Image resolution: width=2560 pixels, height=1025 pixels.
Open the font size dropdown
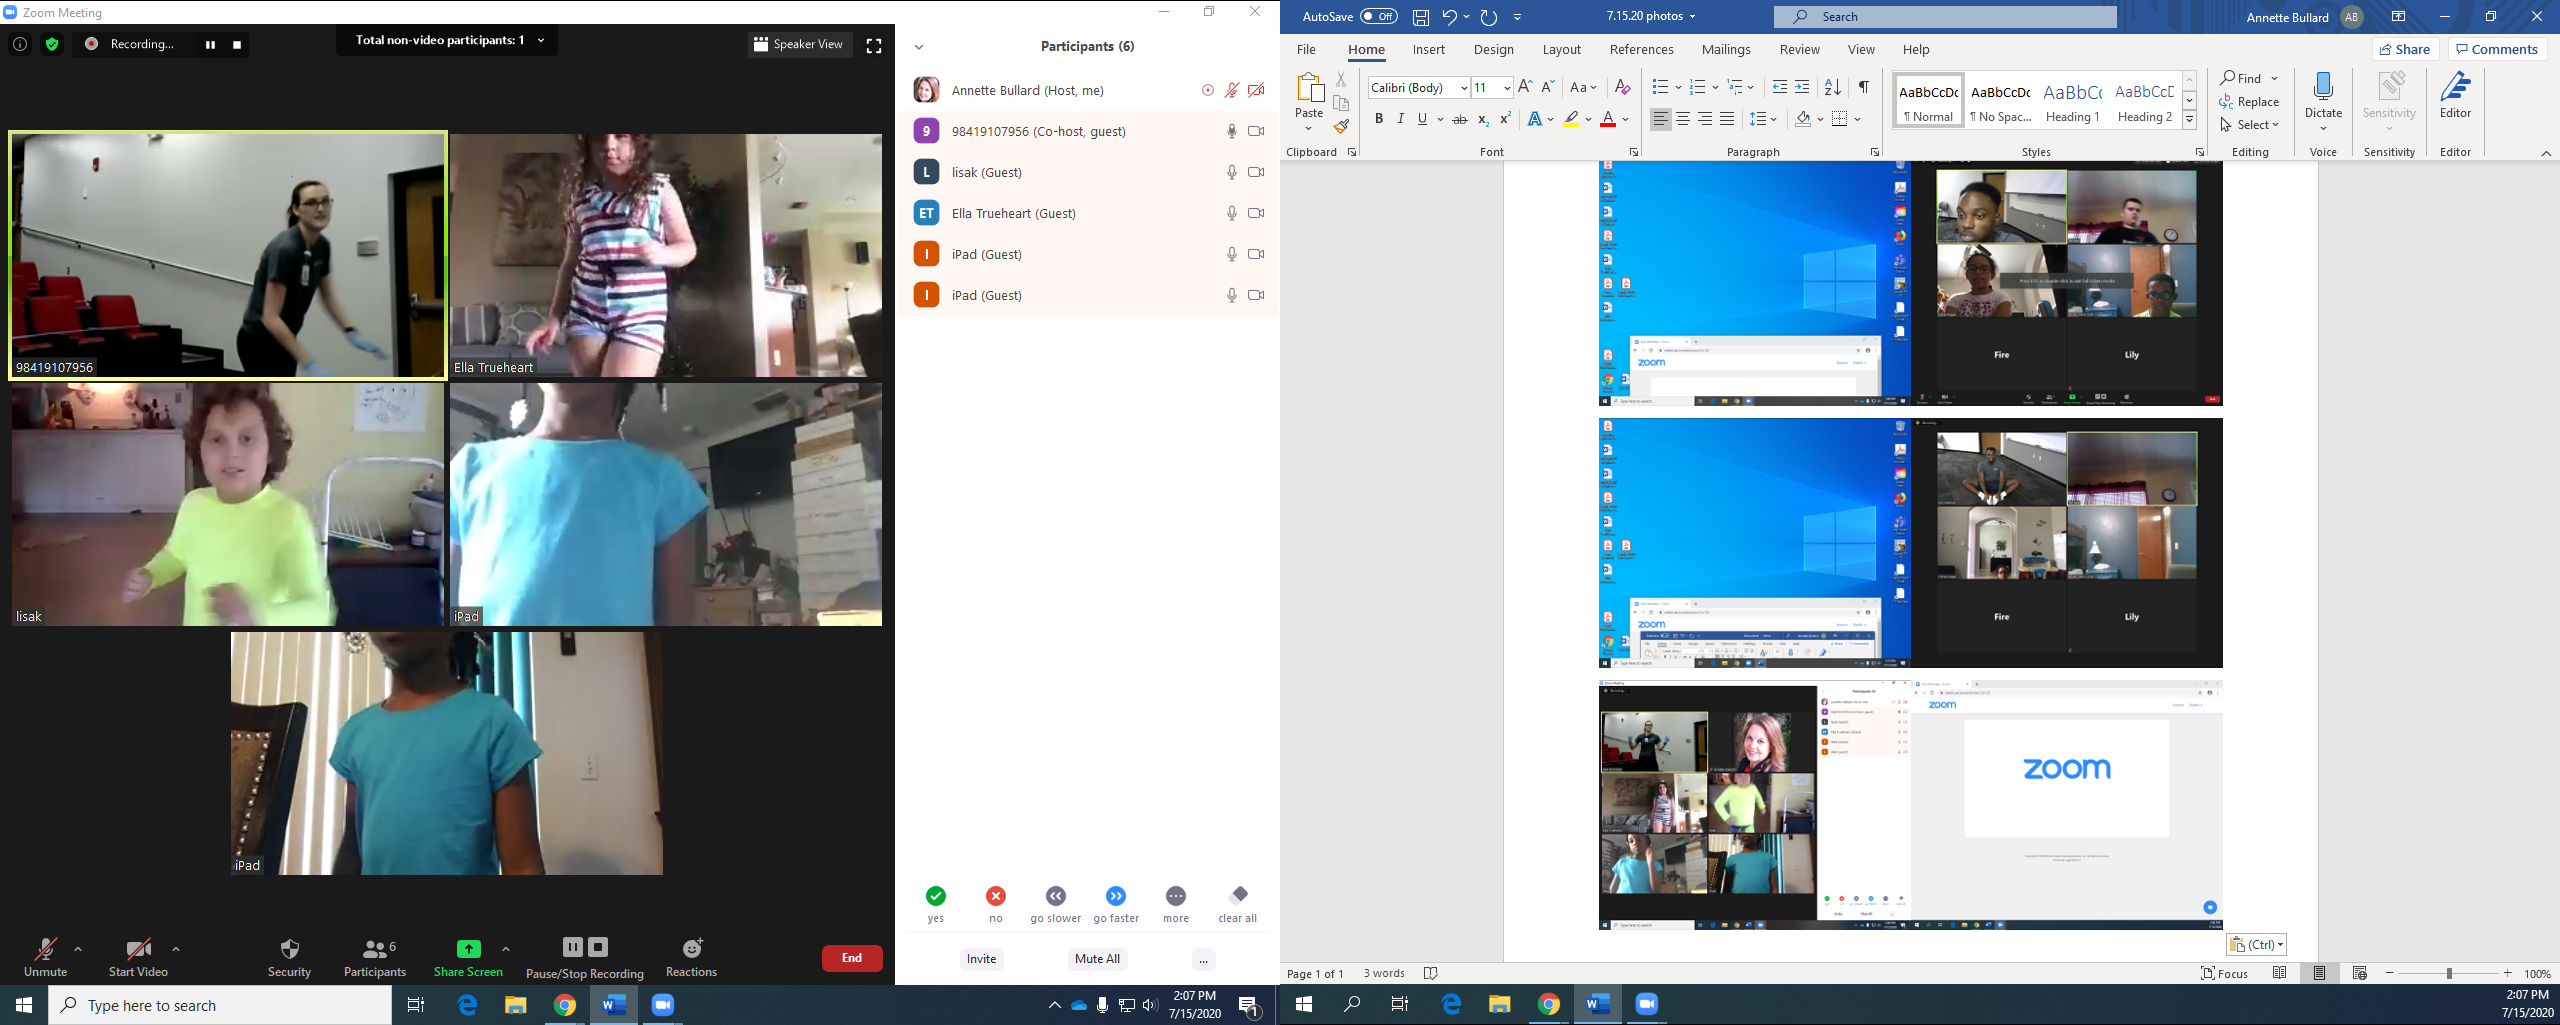click(x=1506, y=88)
